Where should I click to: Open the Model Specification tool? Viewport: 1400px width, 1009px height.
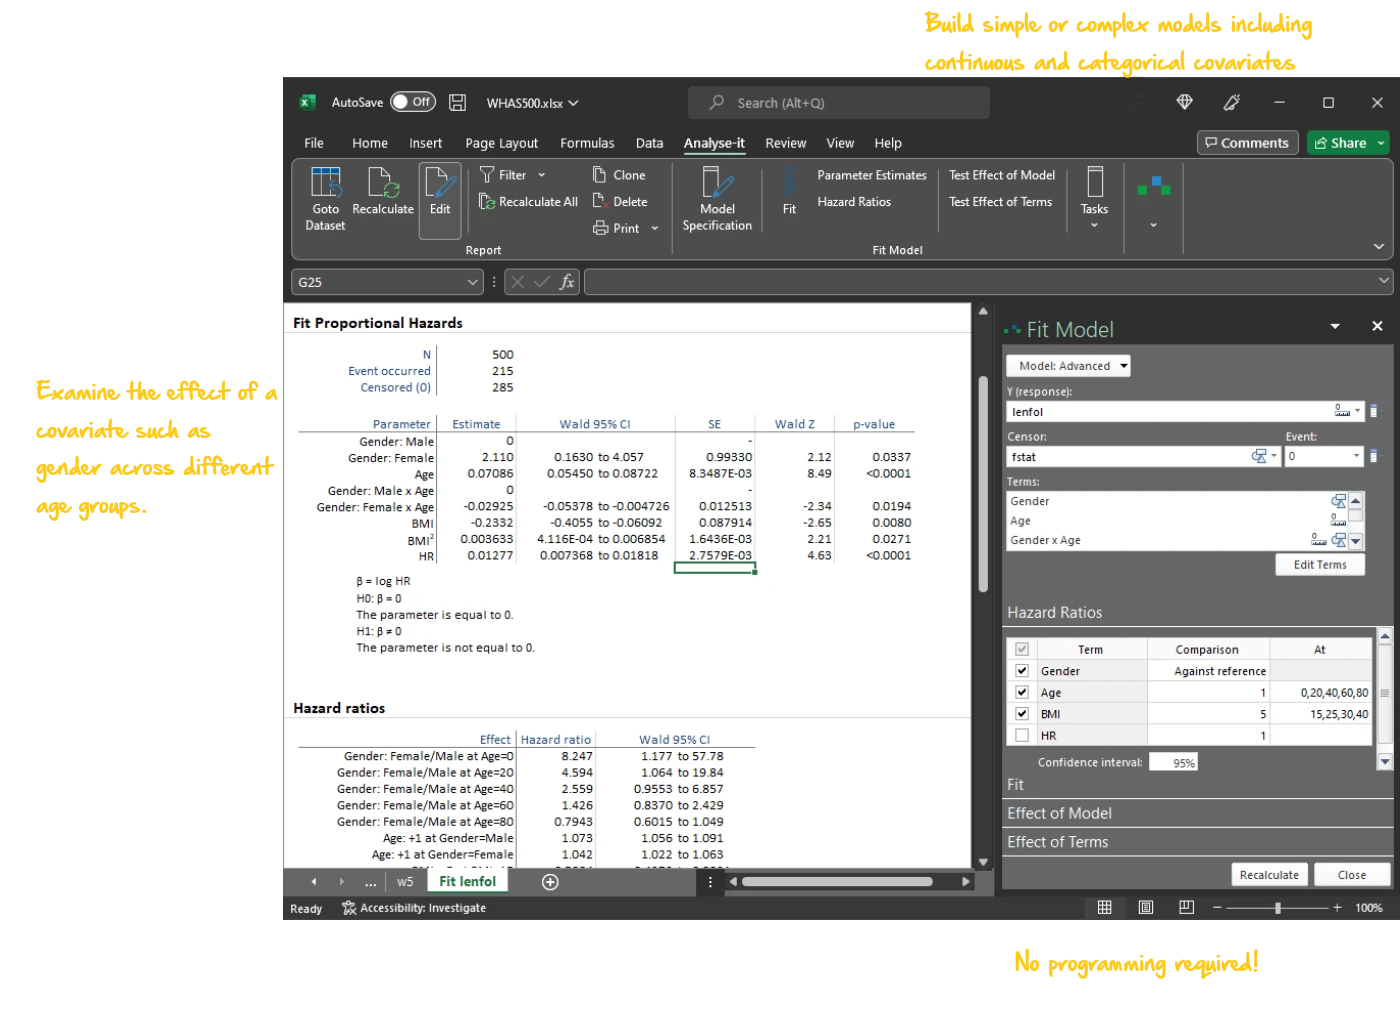click(x=717, y=184)
